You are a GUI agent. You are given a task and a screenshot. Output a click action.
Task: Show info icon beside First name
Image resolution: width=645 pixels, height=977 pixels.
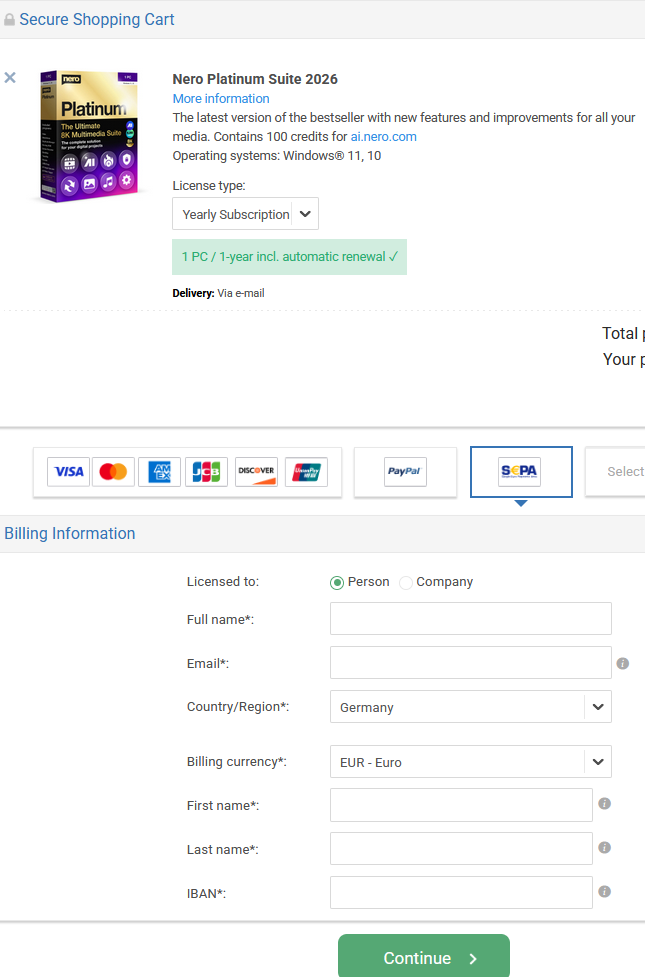[604, 804]
